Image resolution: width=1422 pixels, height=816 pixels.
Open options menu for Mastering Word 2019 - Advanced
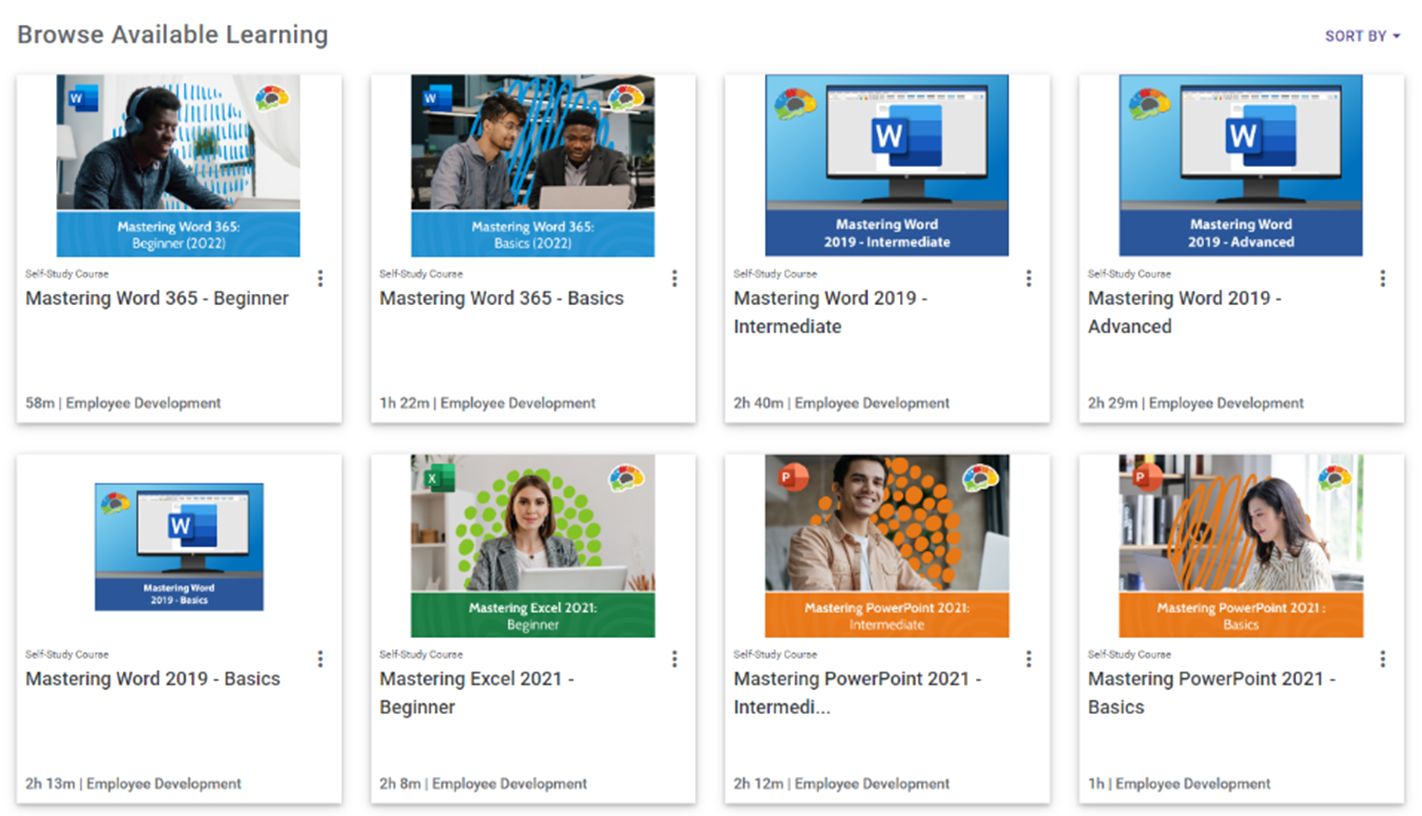[x=1382, y=278]
